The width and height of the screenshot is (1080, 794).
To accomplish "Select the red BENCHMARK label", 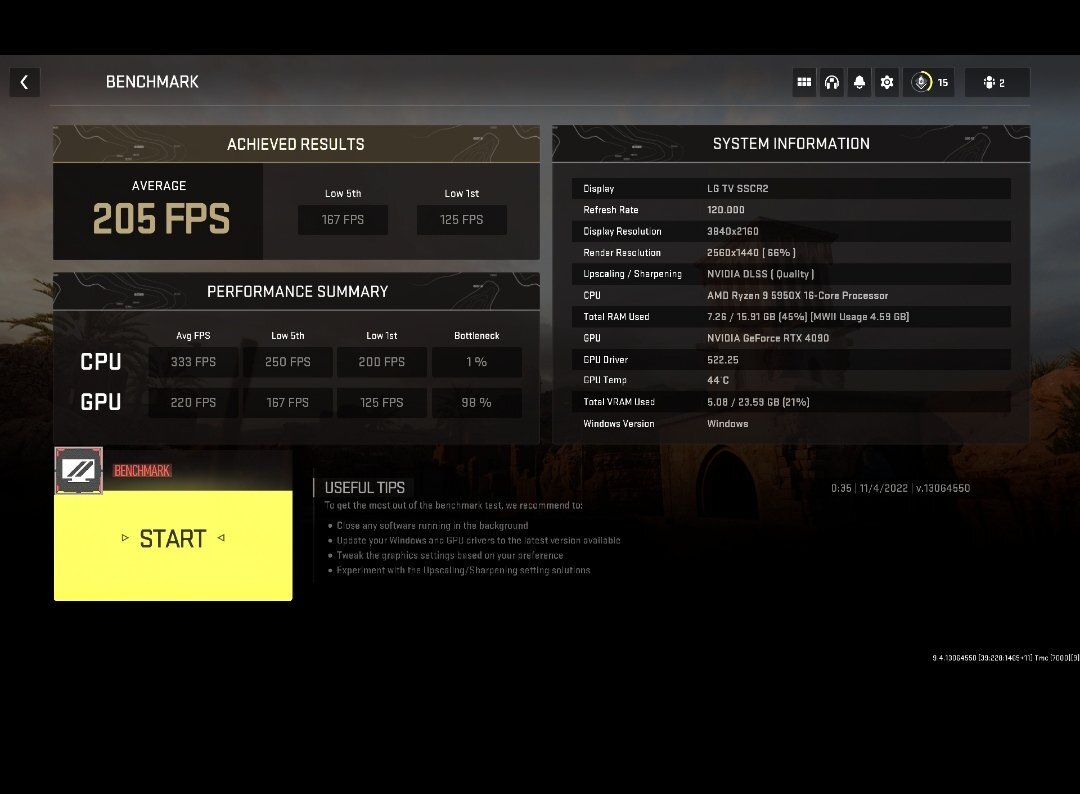I will coord(142,471).
